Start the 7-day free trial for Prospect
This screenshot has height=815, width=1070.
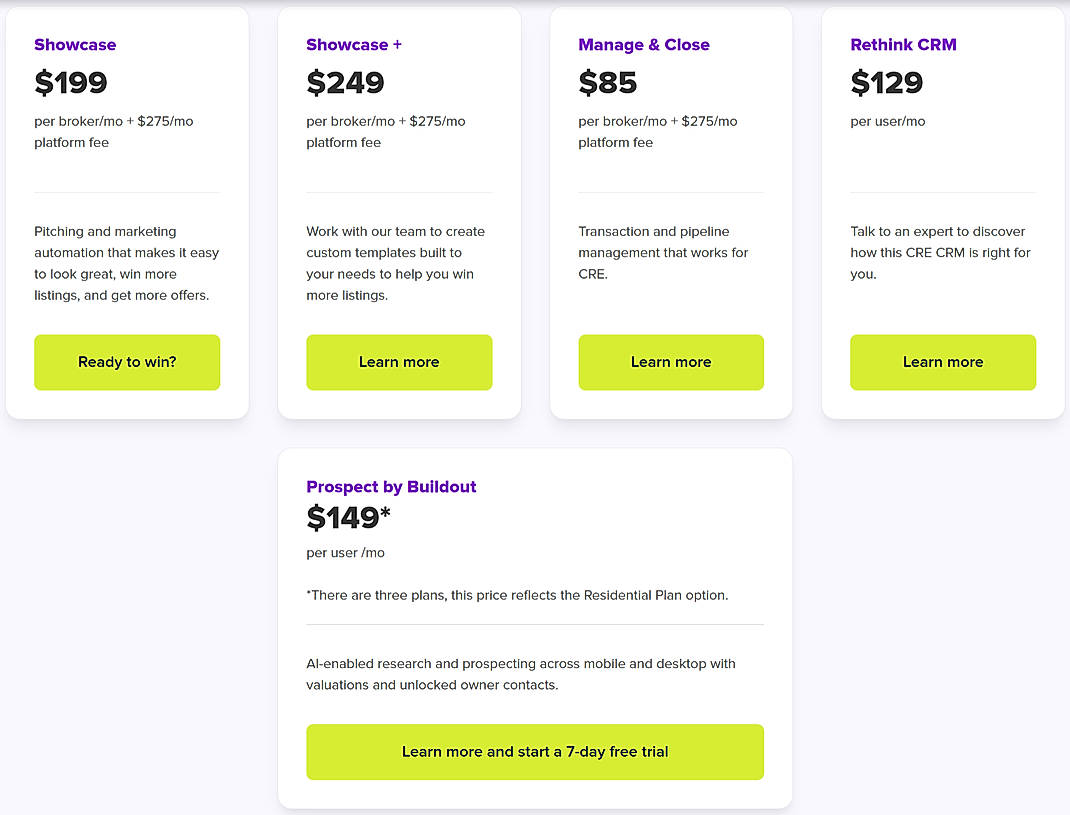(535, 751)
